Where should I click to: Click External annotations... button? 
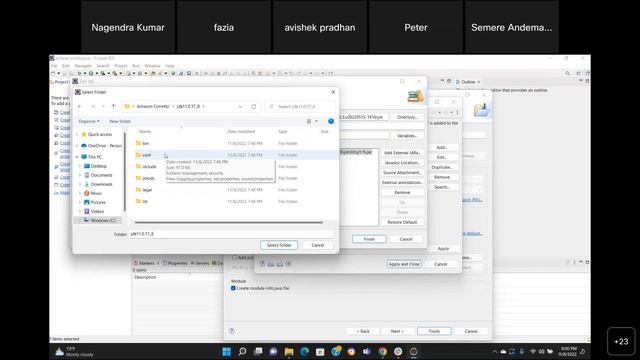click(x=402, y=182)
